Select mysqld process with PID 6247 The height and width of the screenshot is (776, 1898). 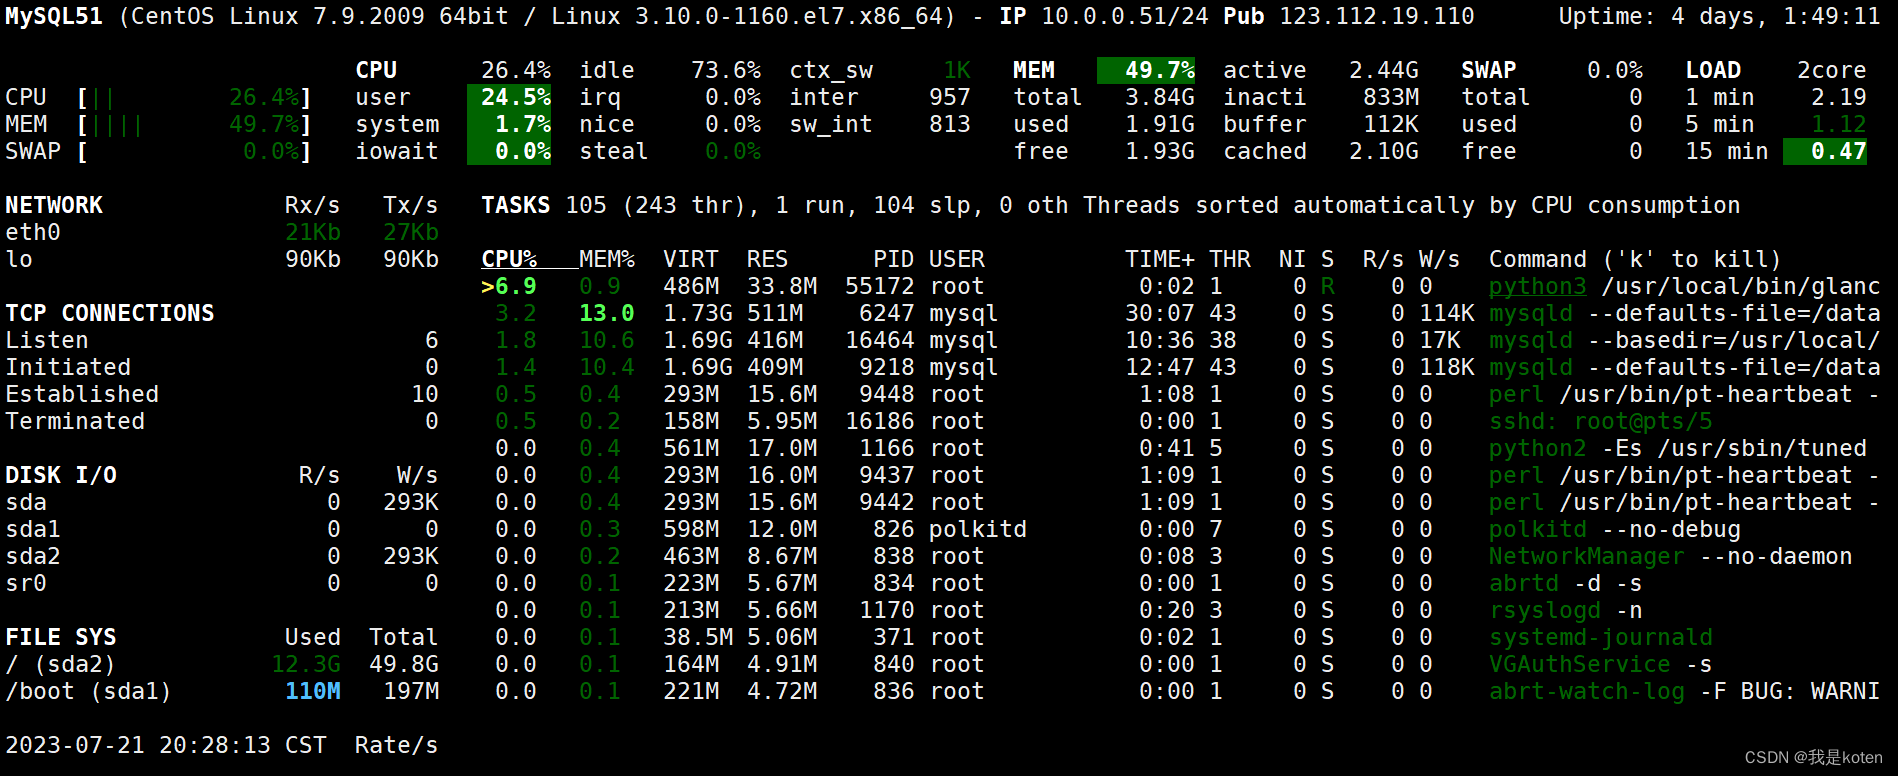coord(1180,313)
